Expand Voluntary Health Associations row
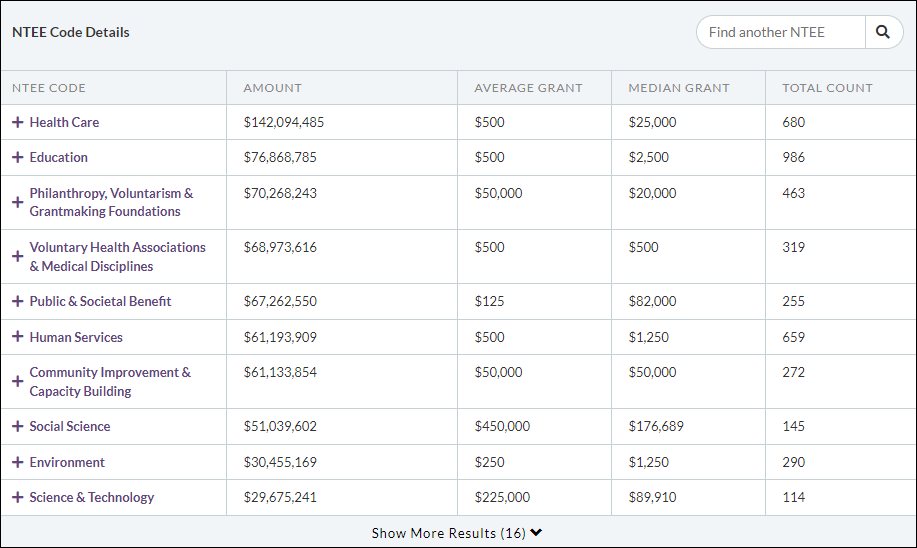Image resolution: width=917 pixels, height=548 pixels. point(17,256)
